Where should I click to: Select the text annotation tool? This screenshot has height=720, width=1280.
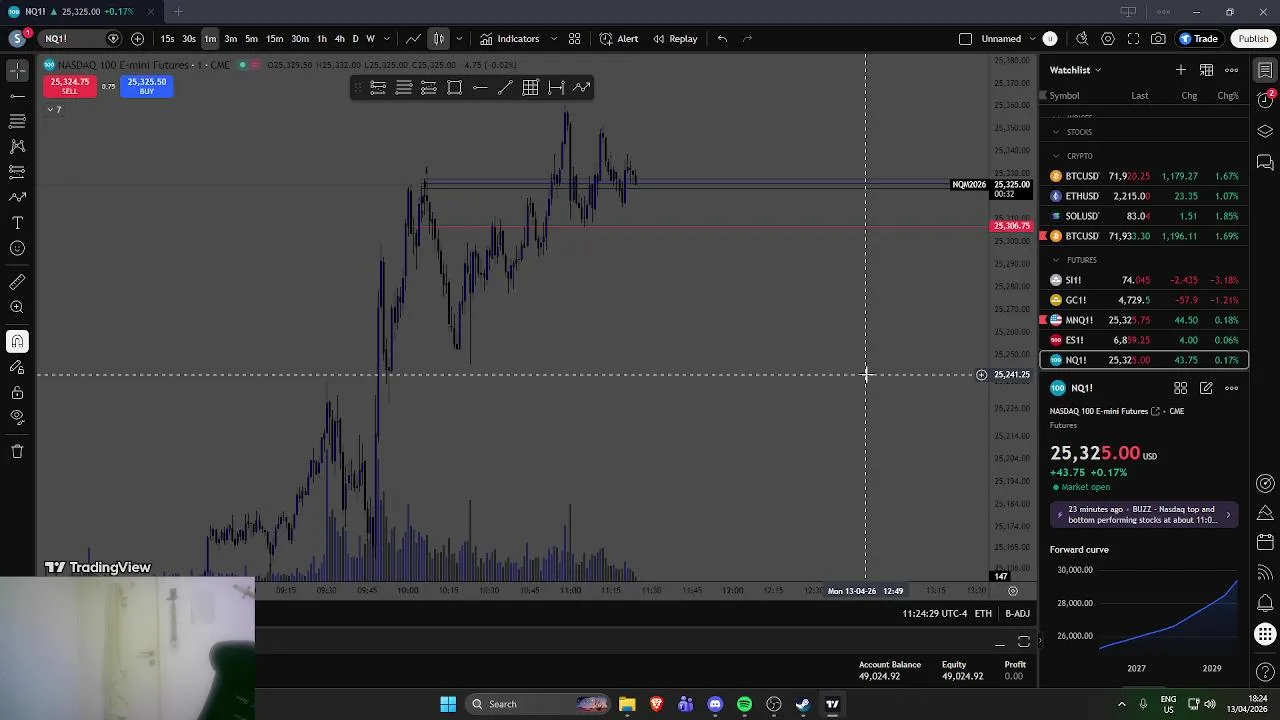17,222
